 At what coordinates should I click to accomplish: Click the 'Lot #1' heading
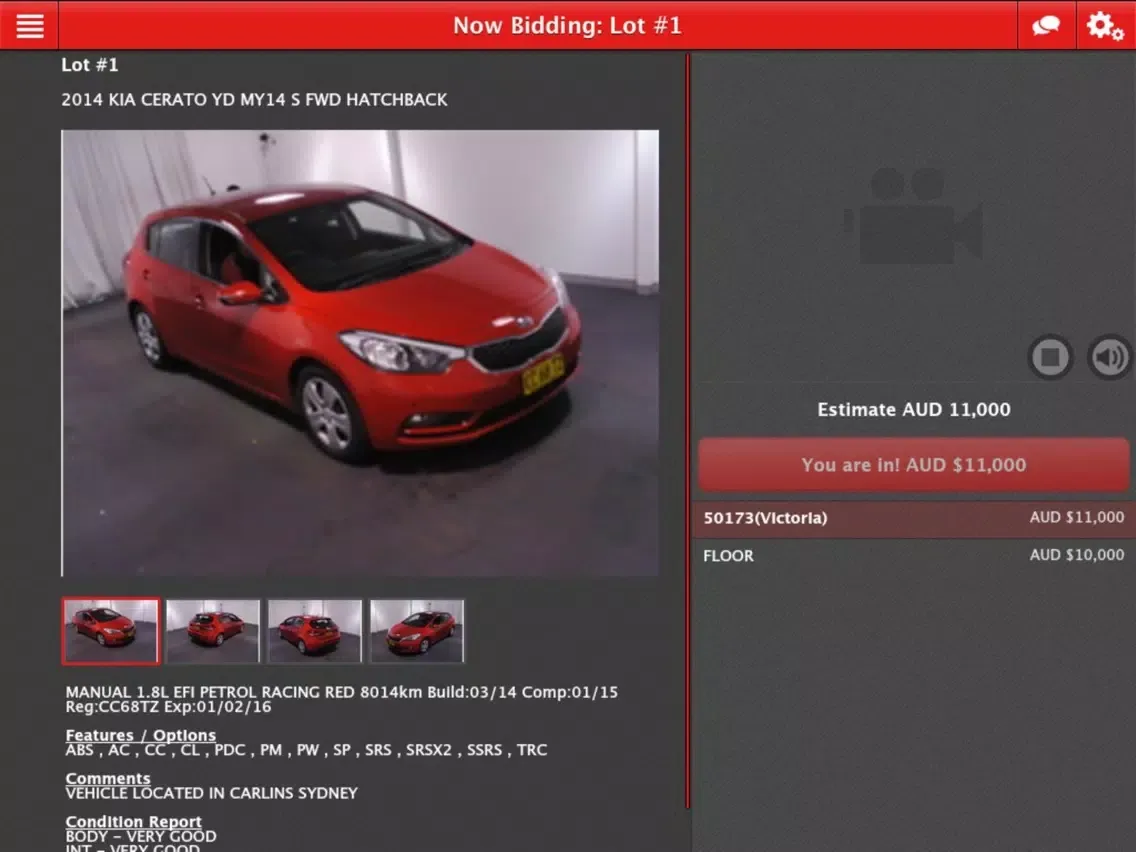pos(90,65)
